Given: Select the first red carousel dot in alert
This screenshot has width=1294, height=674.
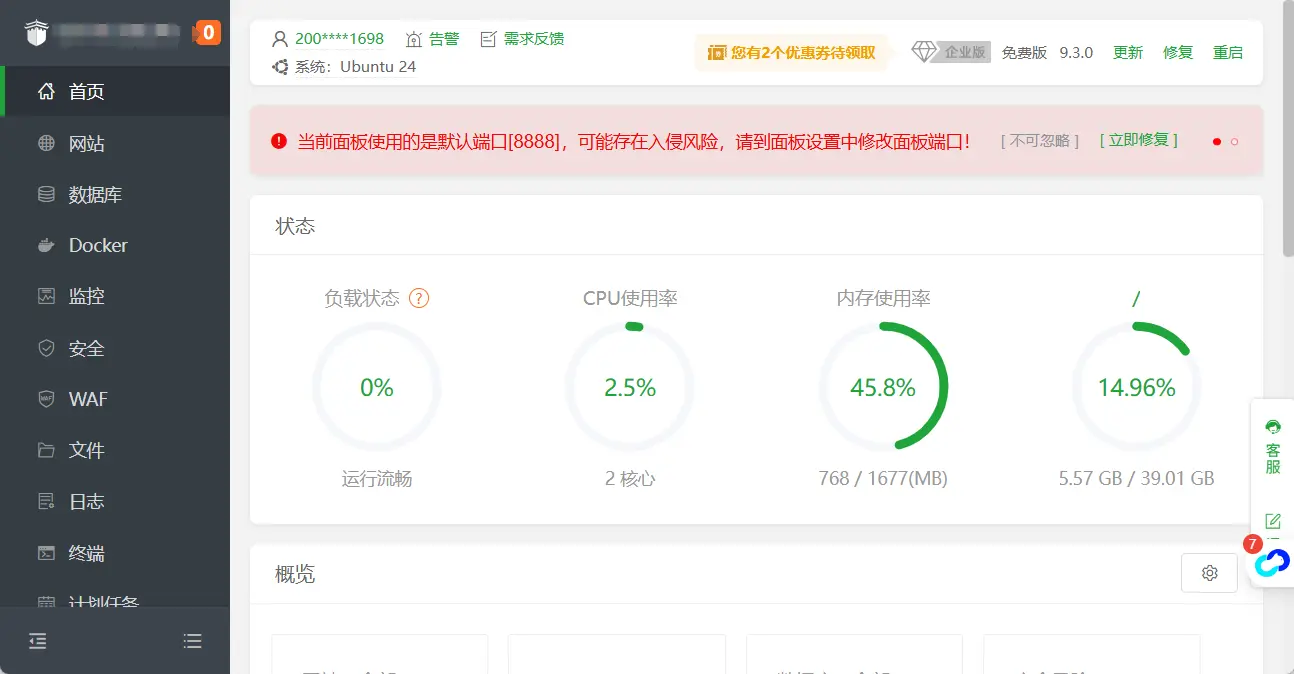Looking at the screenshot, I should [1217, 142].
